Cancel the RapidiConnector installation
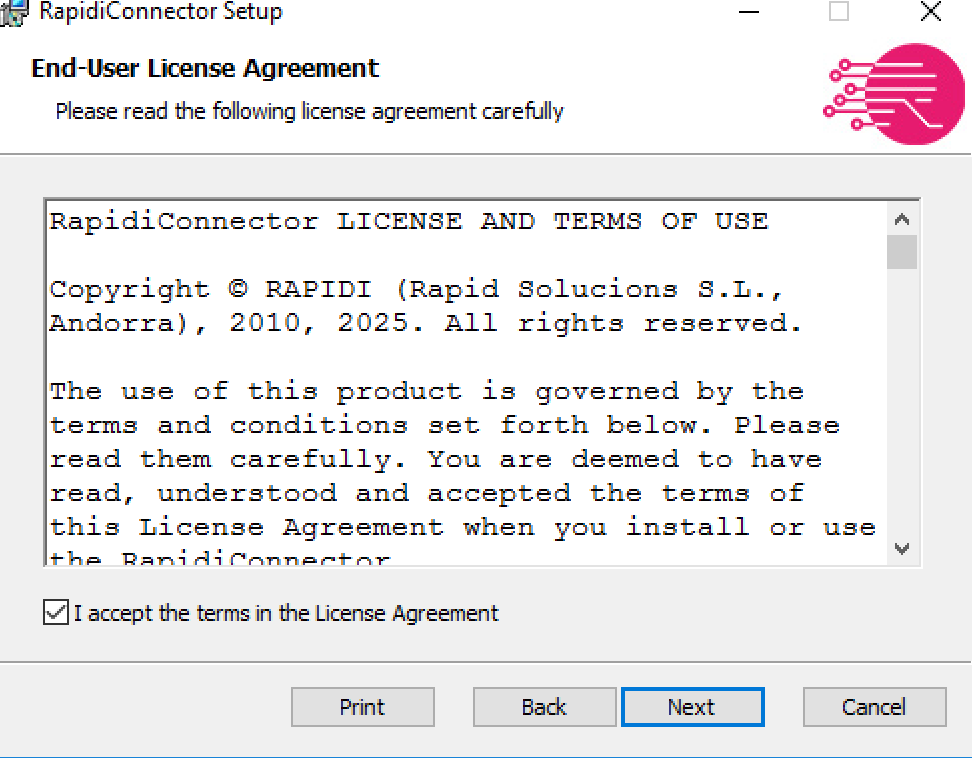This screenshot has width=972, height=758. click(x=875, y=707)
